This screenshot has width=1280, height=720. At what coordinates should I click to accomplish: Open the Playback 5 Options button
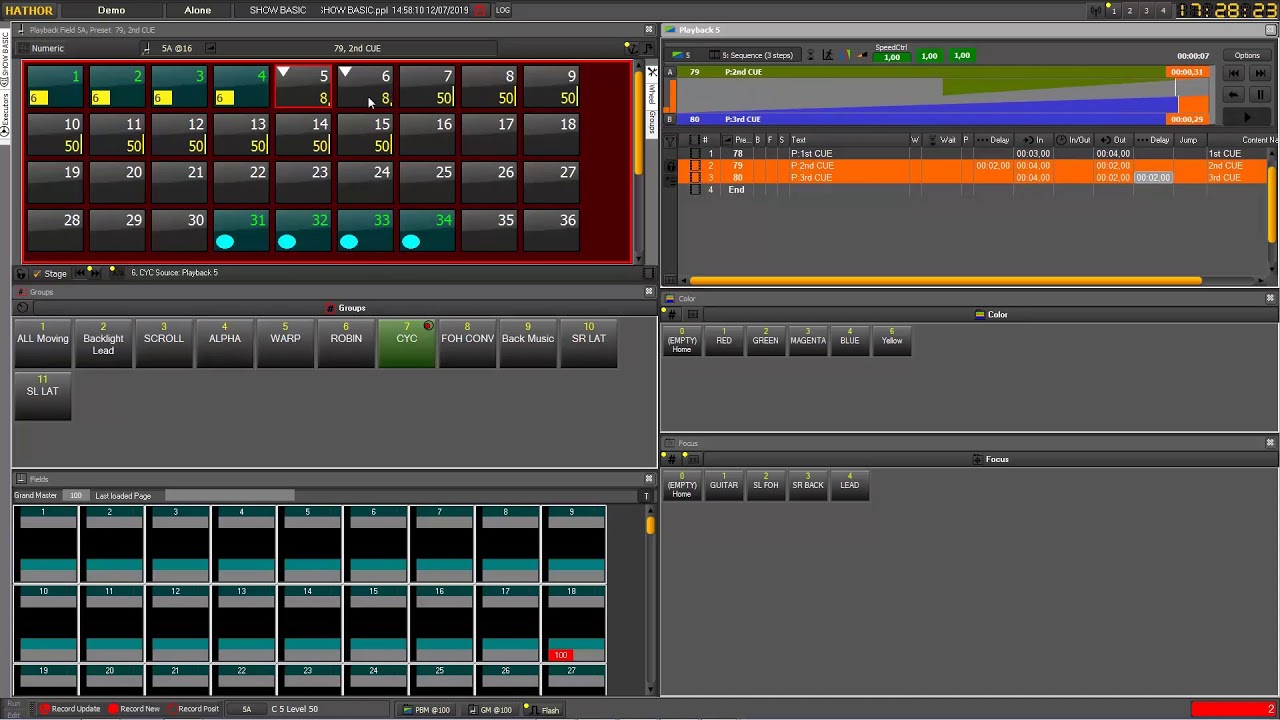(1247, 56)
